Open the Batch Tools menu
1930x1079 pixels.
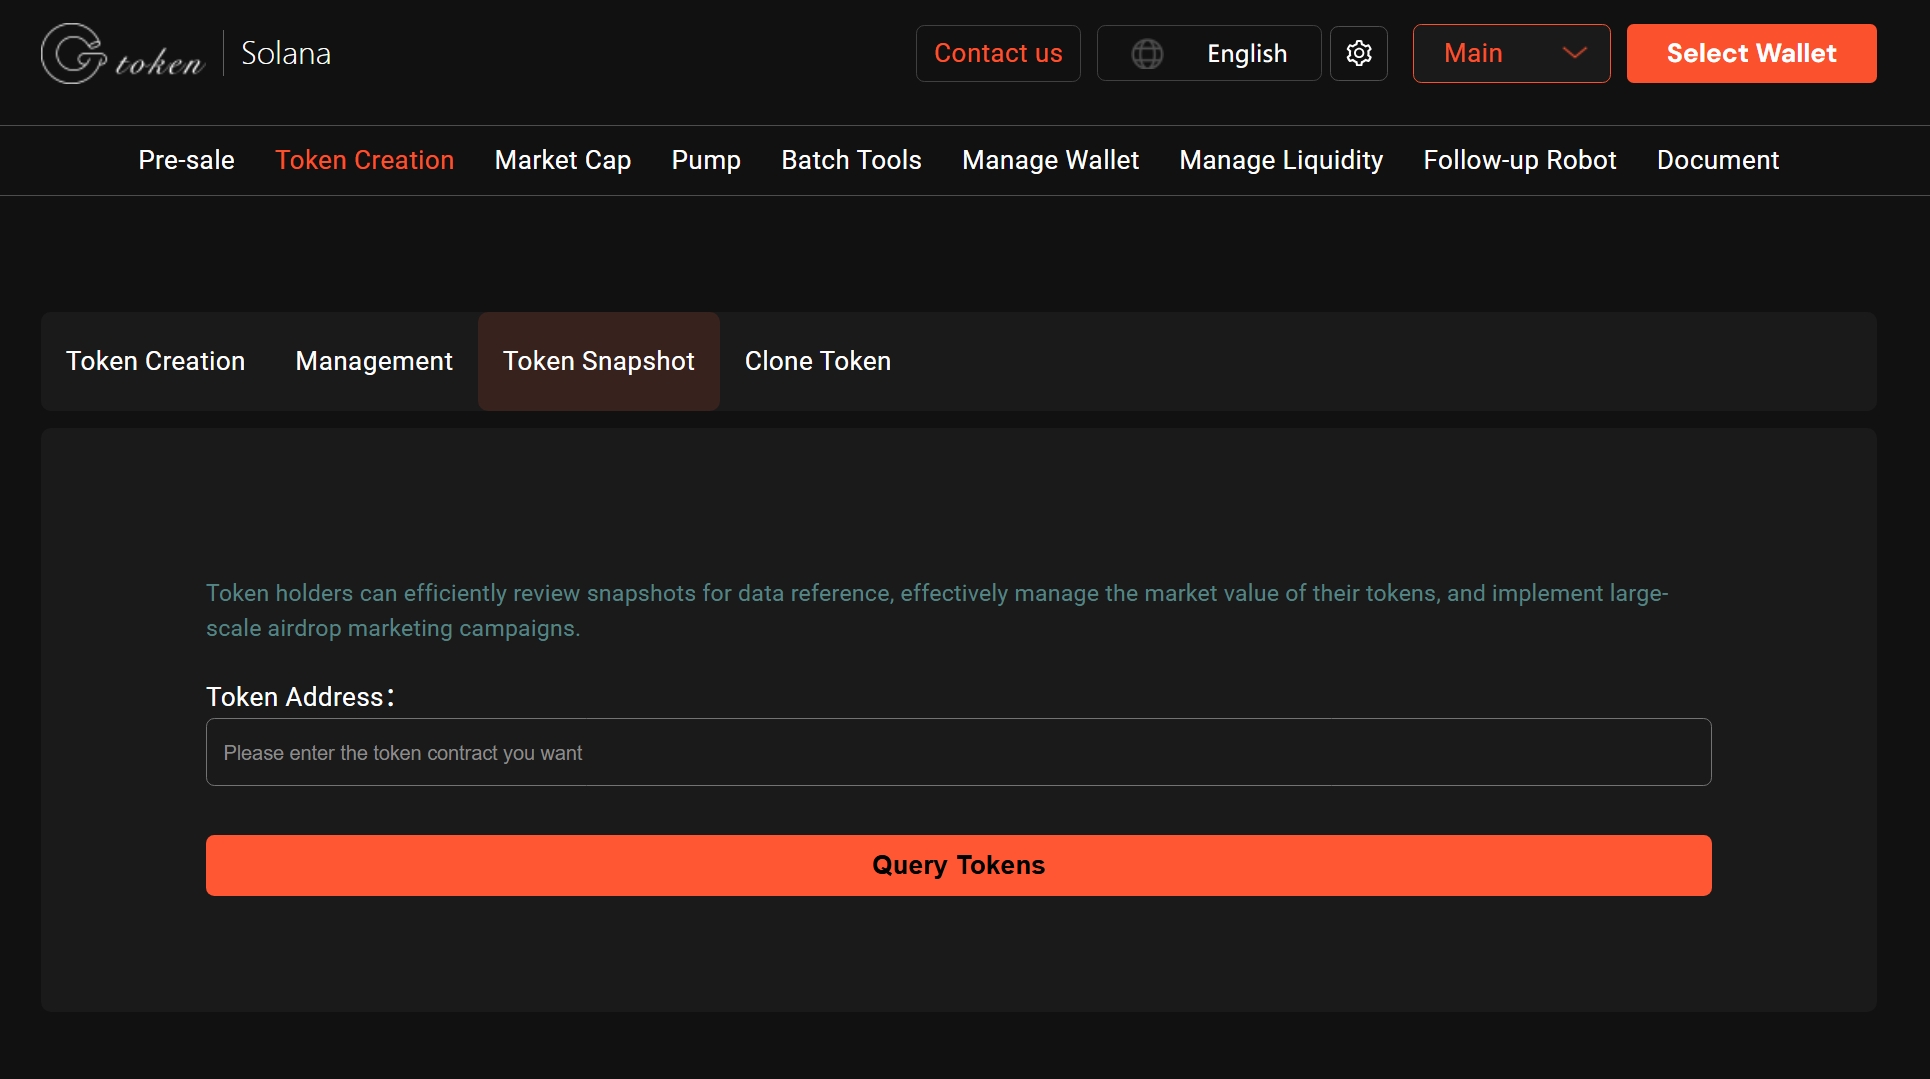pos(850,160)
